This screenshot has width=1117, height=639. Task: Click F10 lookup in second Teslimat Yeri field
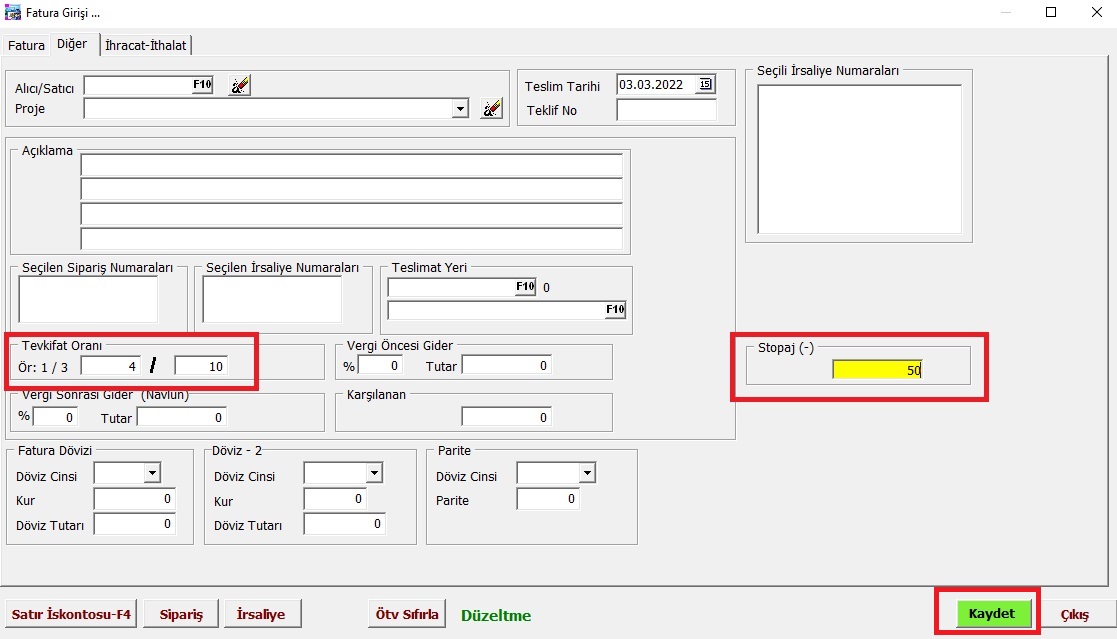point(615,310)
